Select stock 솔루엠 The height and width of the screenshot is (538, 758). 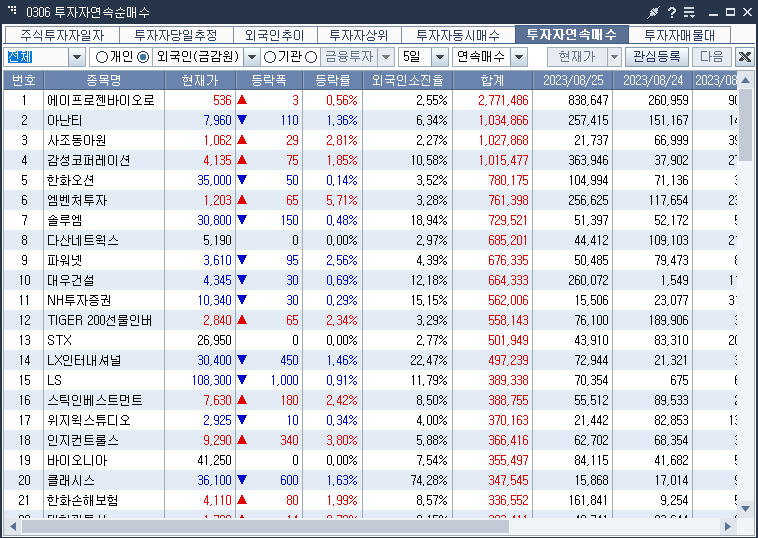click(x=65, y=220)
